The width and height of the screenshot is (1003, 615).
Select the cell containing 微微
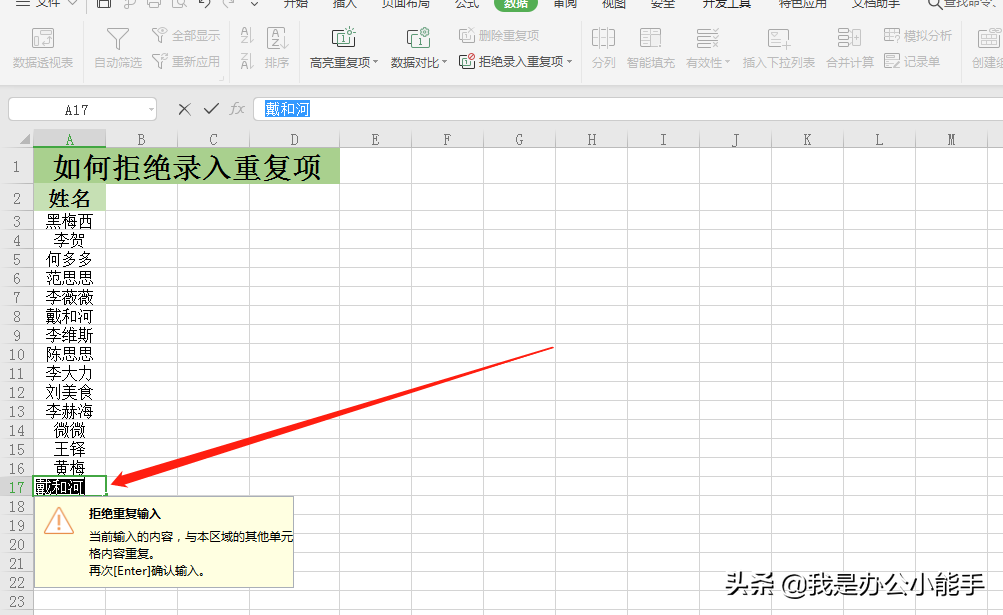pos(70,431)
